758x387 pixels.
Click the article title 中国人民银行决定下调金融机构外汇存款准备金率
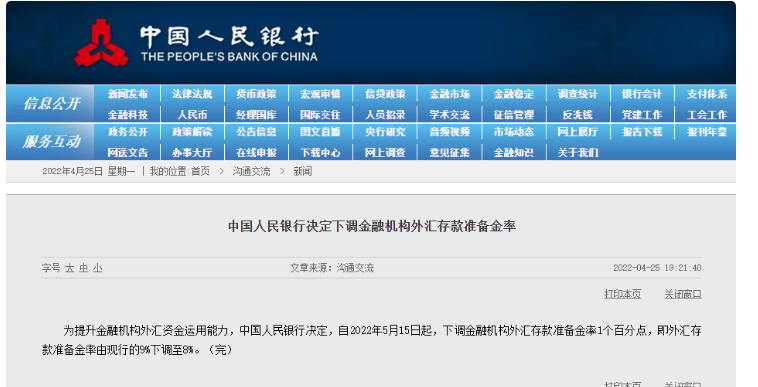click(372, 226)
